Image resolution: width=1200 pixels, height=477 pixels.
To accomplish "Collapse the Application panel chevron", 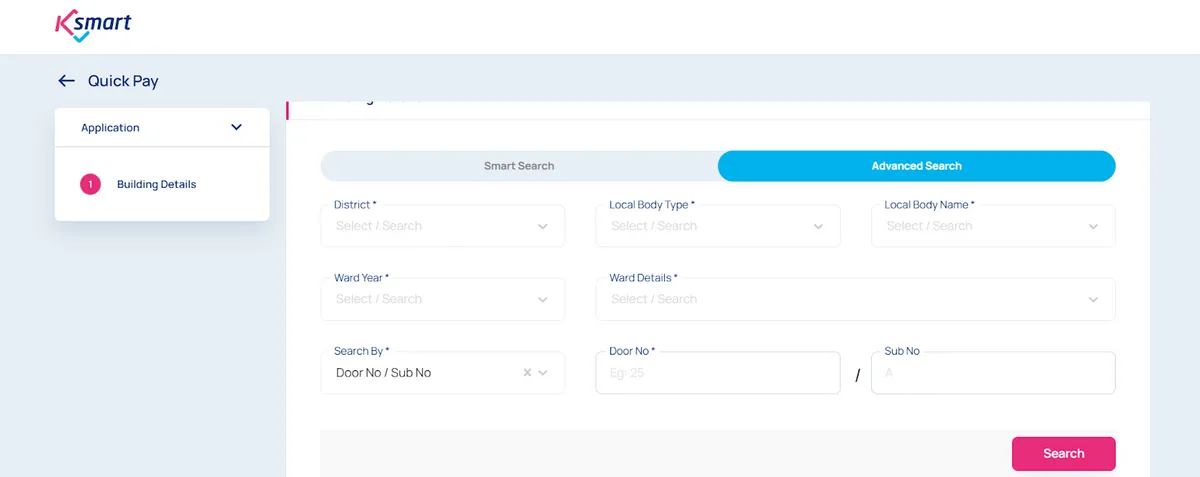I will pos(236,128).
